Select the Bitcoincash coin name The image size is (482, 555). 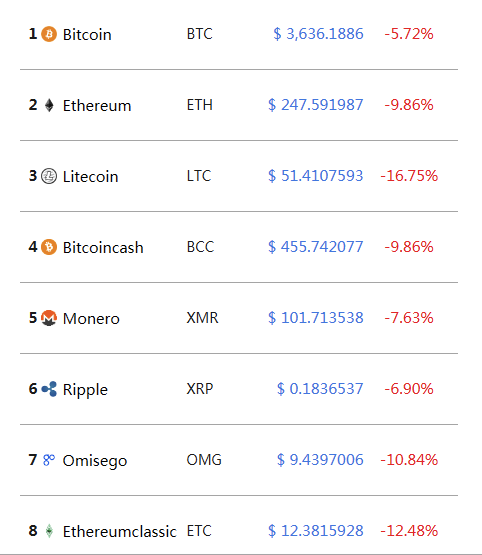coord(103,247)
